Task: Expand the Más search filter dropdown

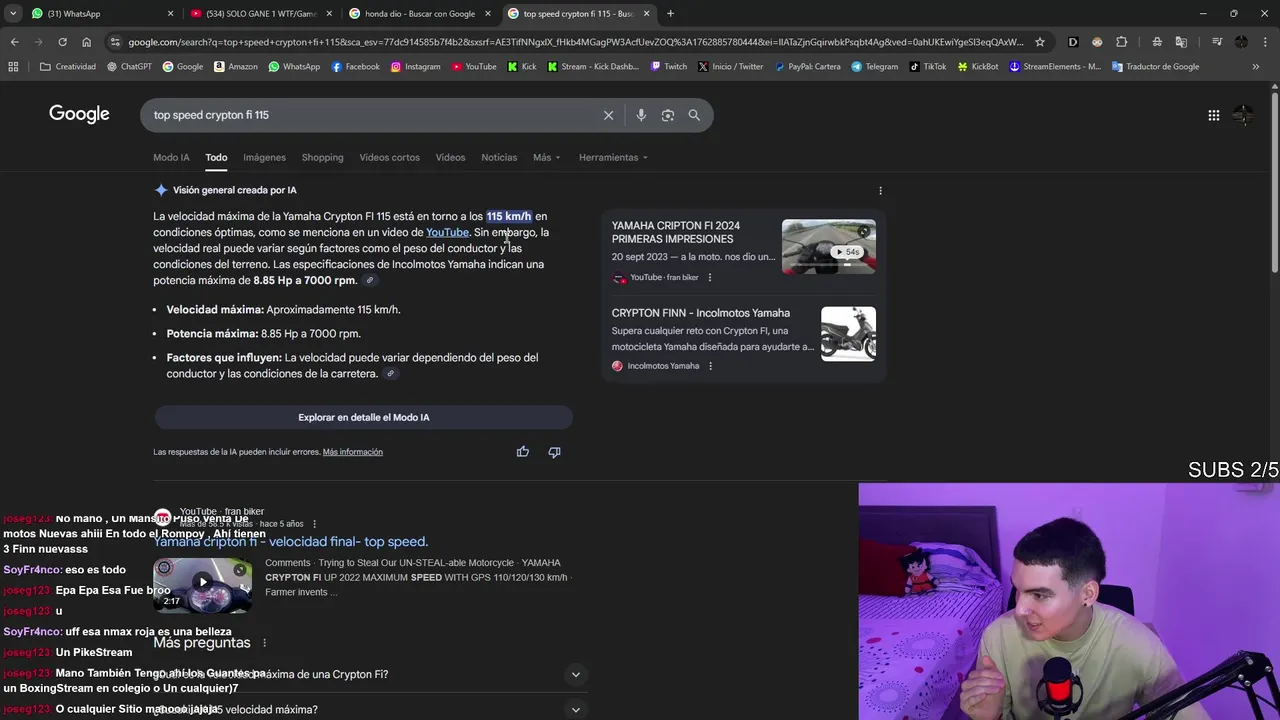Action: (546, 157)
